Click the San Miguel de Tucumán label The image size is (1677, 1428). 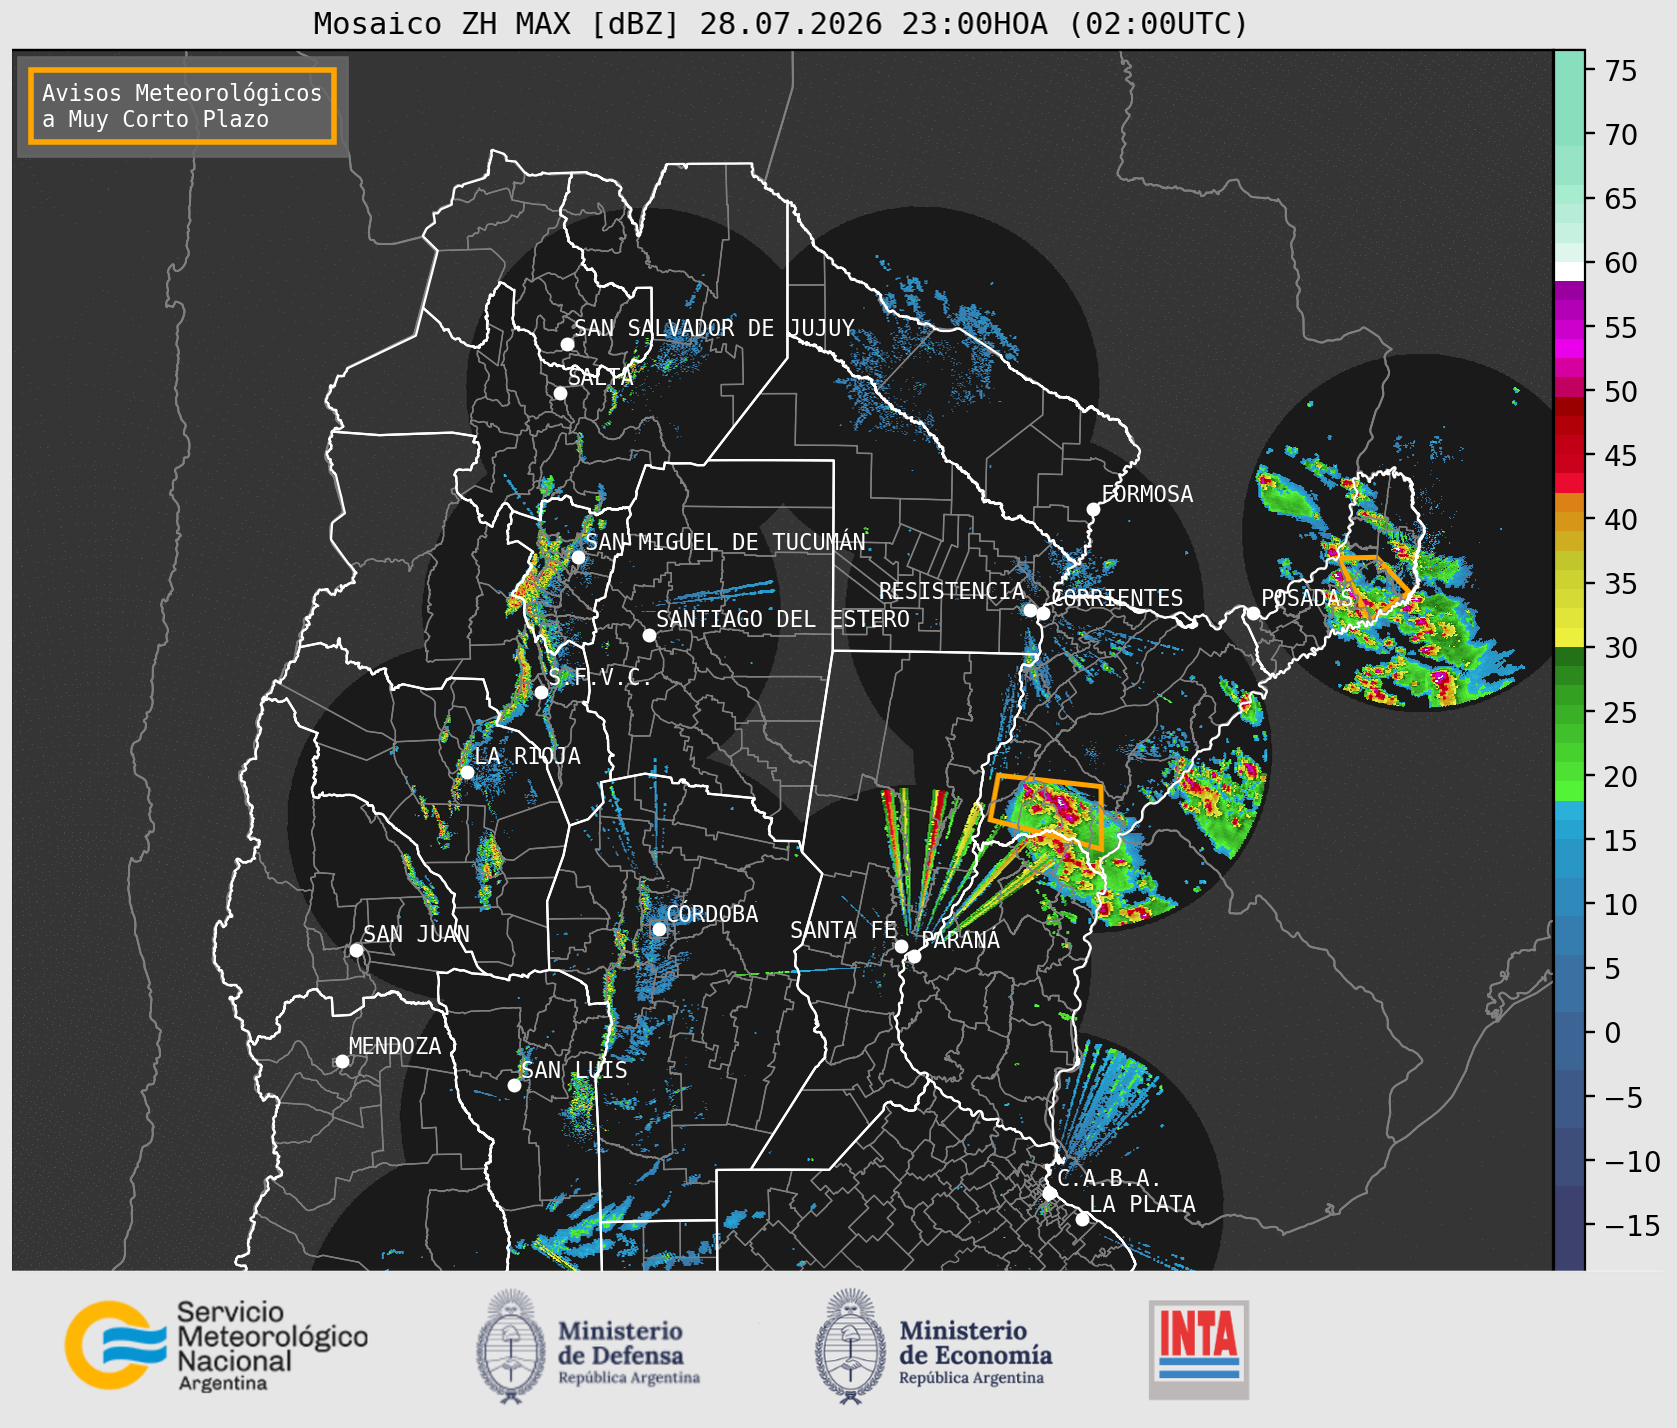pos(725,542)
